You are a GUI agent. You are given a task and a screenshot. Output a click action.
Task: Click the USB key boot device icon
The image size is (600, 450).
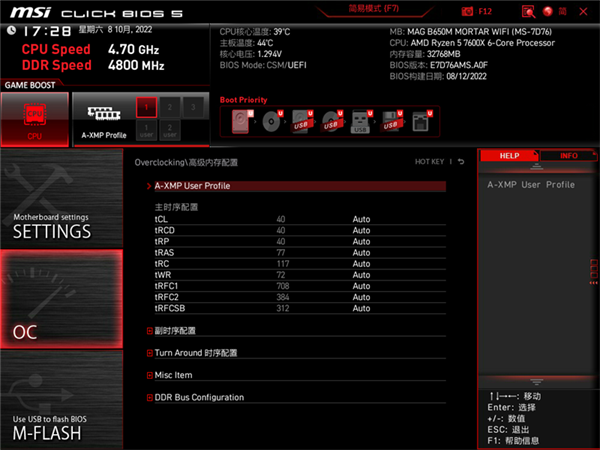[x=361, y=122]
